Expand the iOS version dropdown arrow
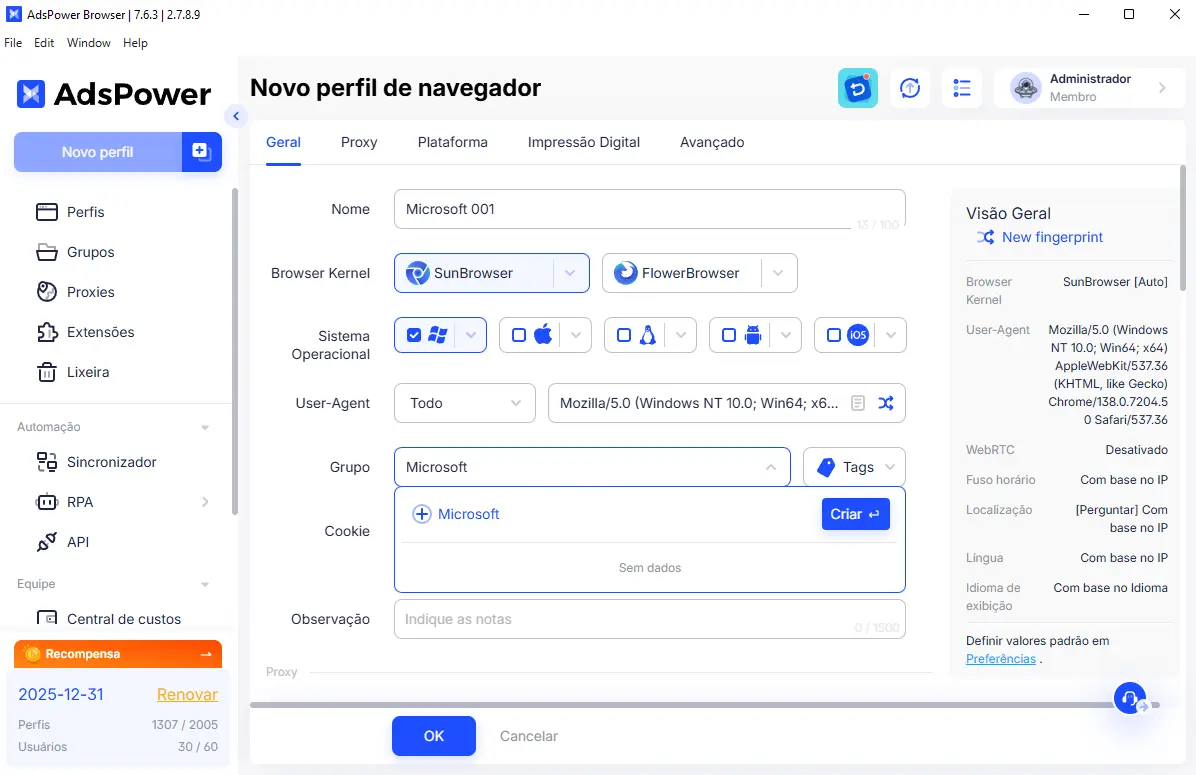This screenshot has height=775, width=1196. point(891,335)
